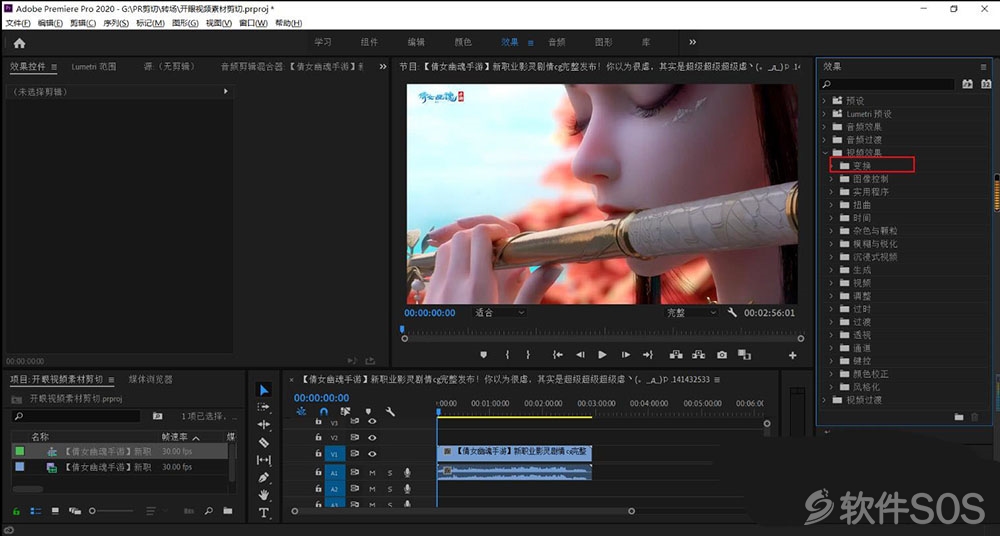The width and height of the screenshot is (1000, 536).
Task: Toggle V1 track output eye
Action: [372, 454]
